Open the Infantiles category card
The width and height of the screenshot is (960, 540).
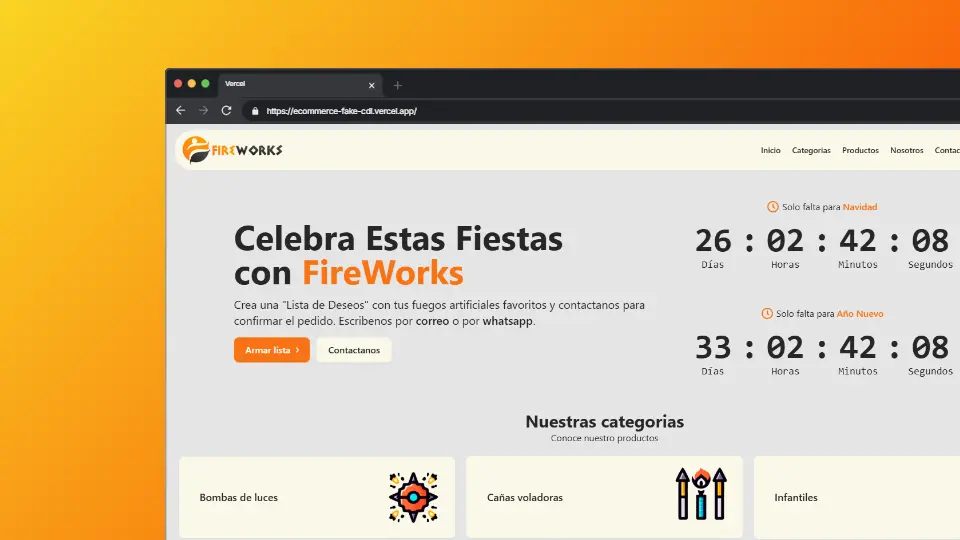[x=857, y=497]
